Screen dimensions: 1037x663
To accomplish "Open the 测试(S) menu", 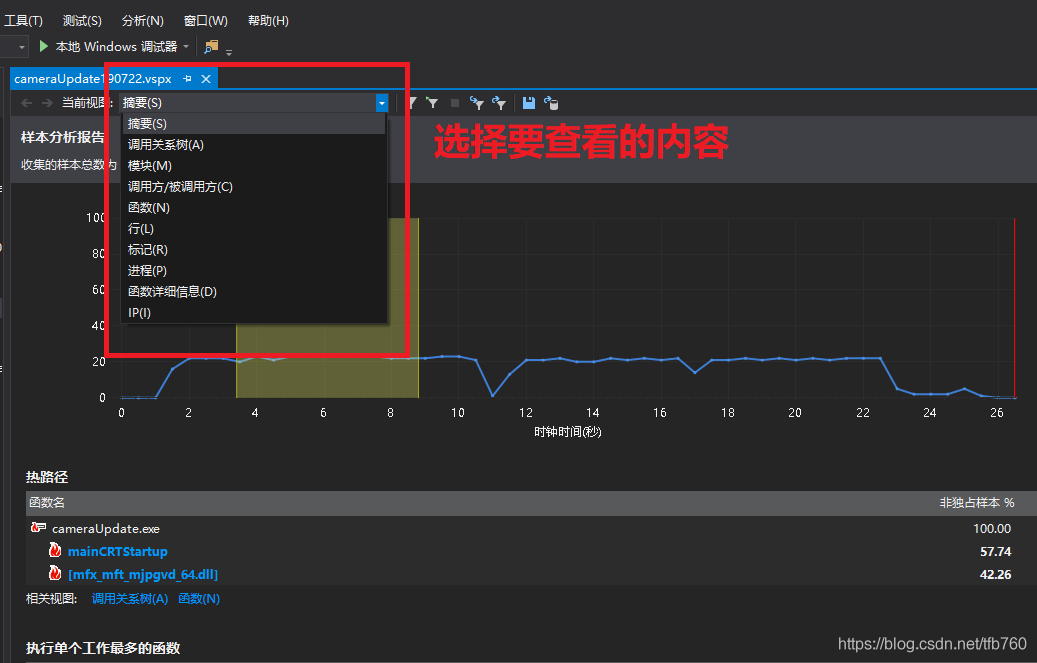I will (x=82, y=21).
